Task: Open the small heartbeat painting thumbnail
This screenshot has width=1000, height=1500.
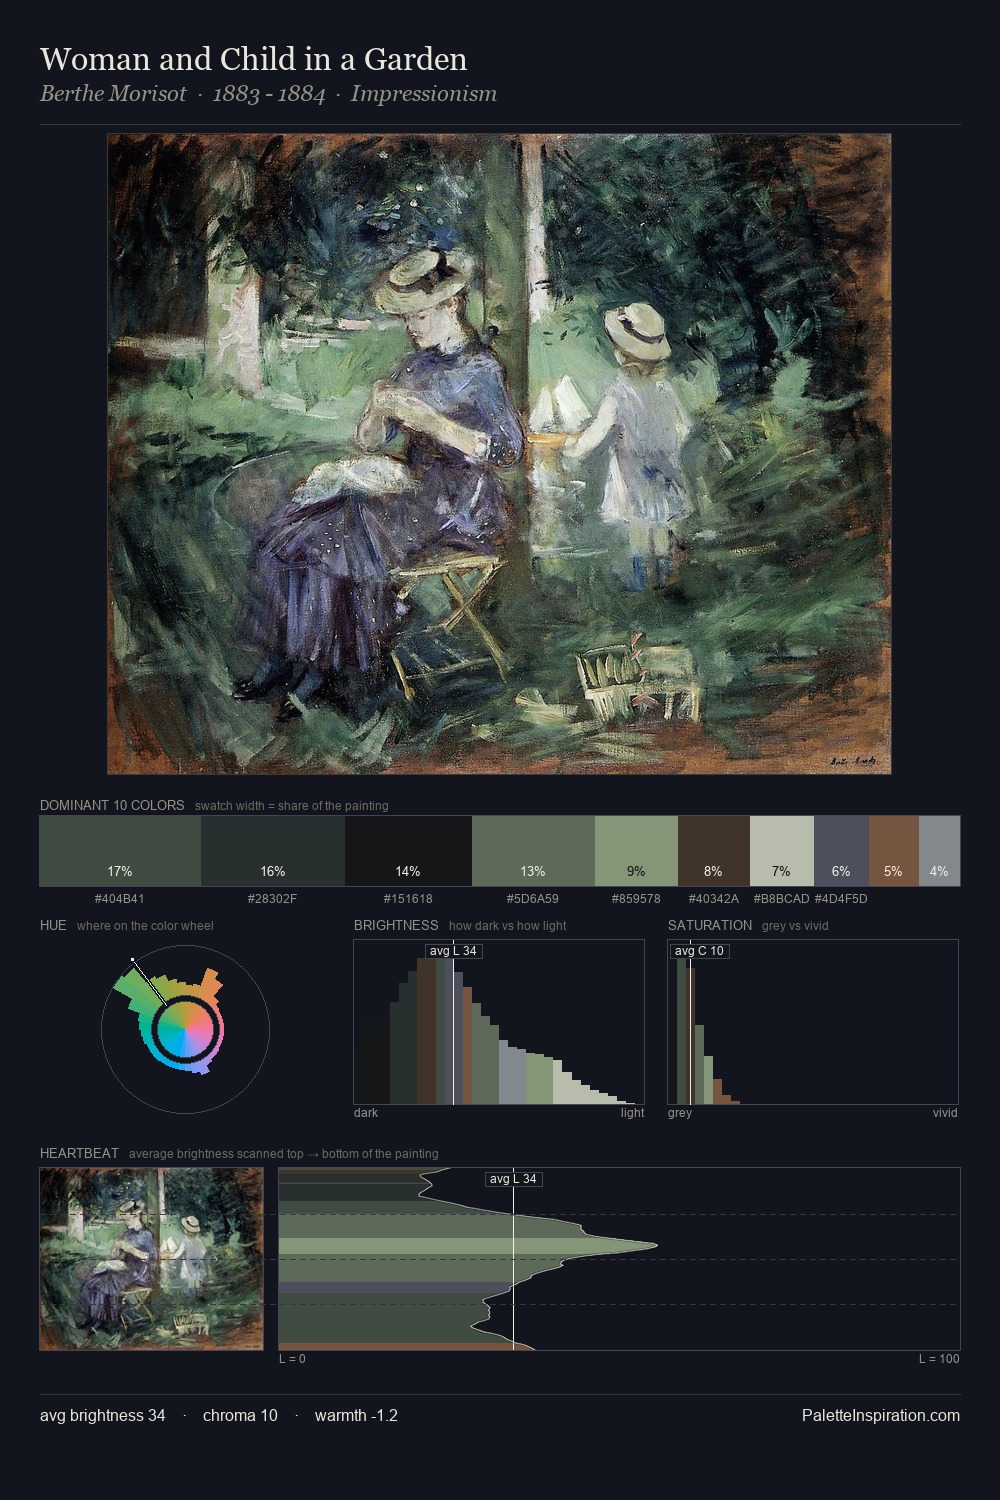Action: pos(151,1259)
